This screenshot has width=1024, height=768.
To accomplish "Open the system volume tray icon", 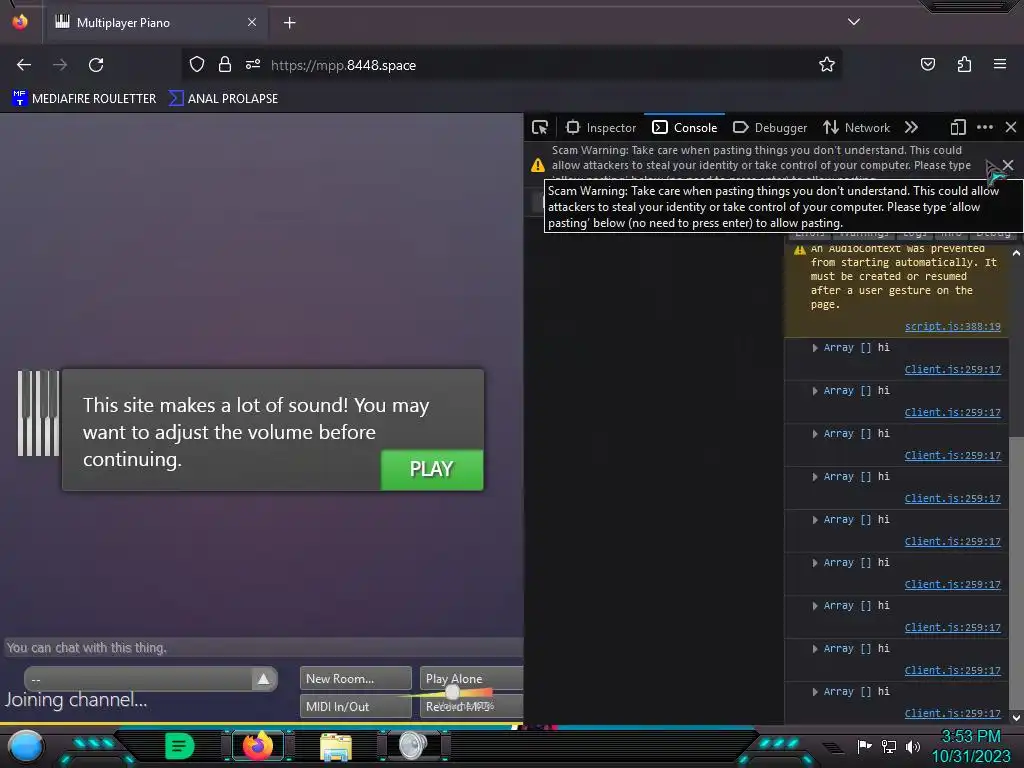I will pos(912,746).
